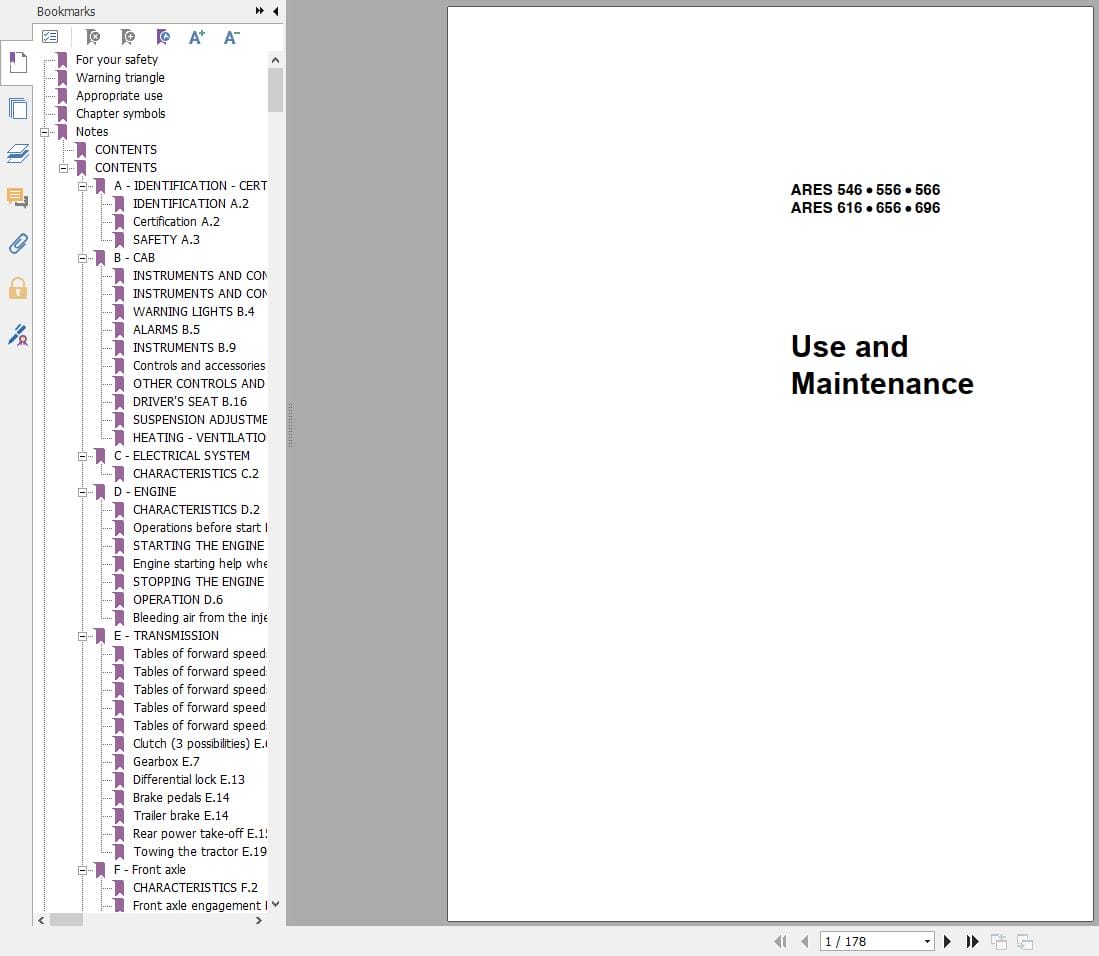This screenshot has width=1099, height=956.
Task: Click the new bookmark icon
Action: coord(128,36)
